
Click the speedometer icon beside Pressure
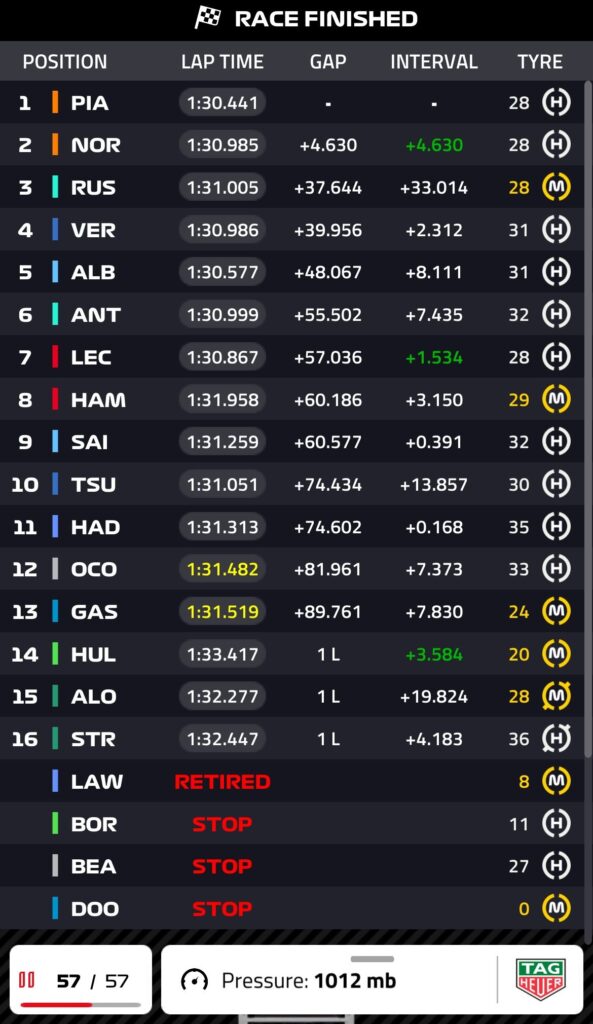tap(194, 980)
